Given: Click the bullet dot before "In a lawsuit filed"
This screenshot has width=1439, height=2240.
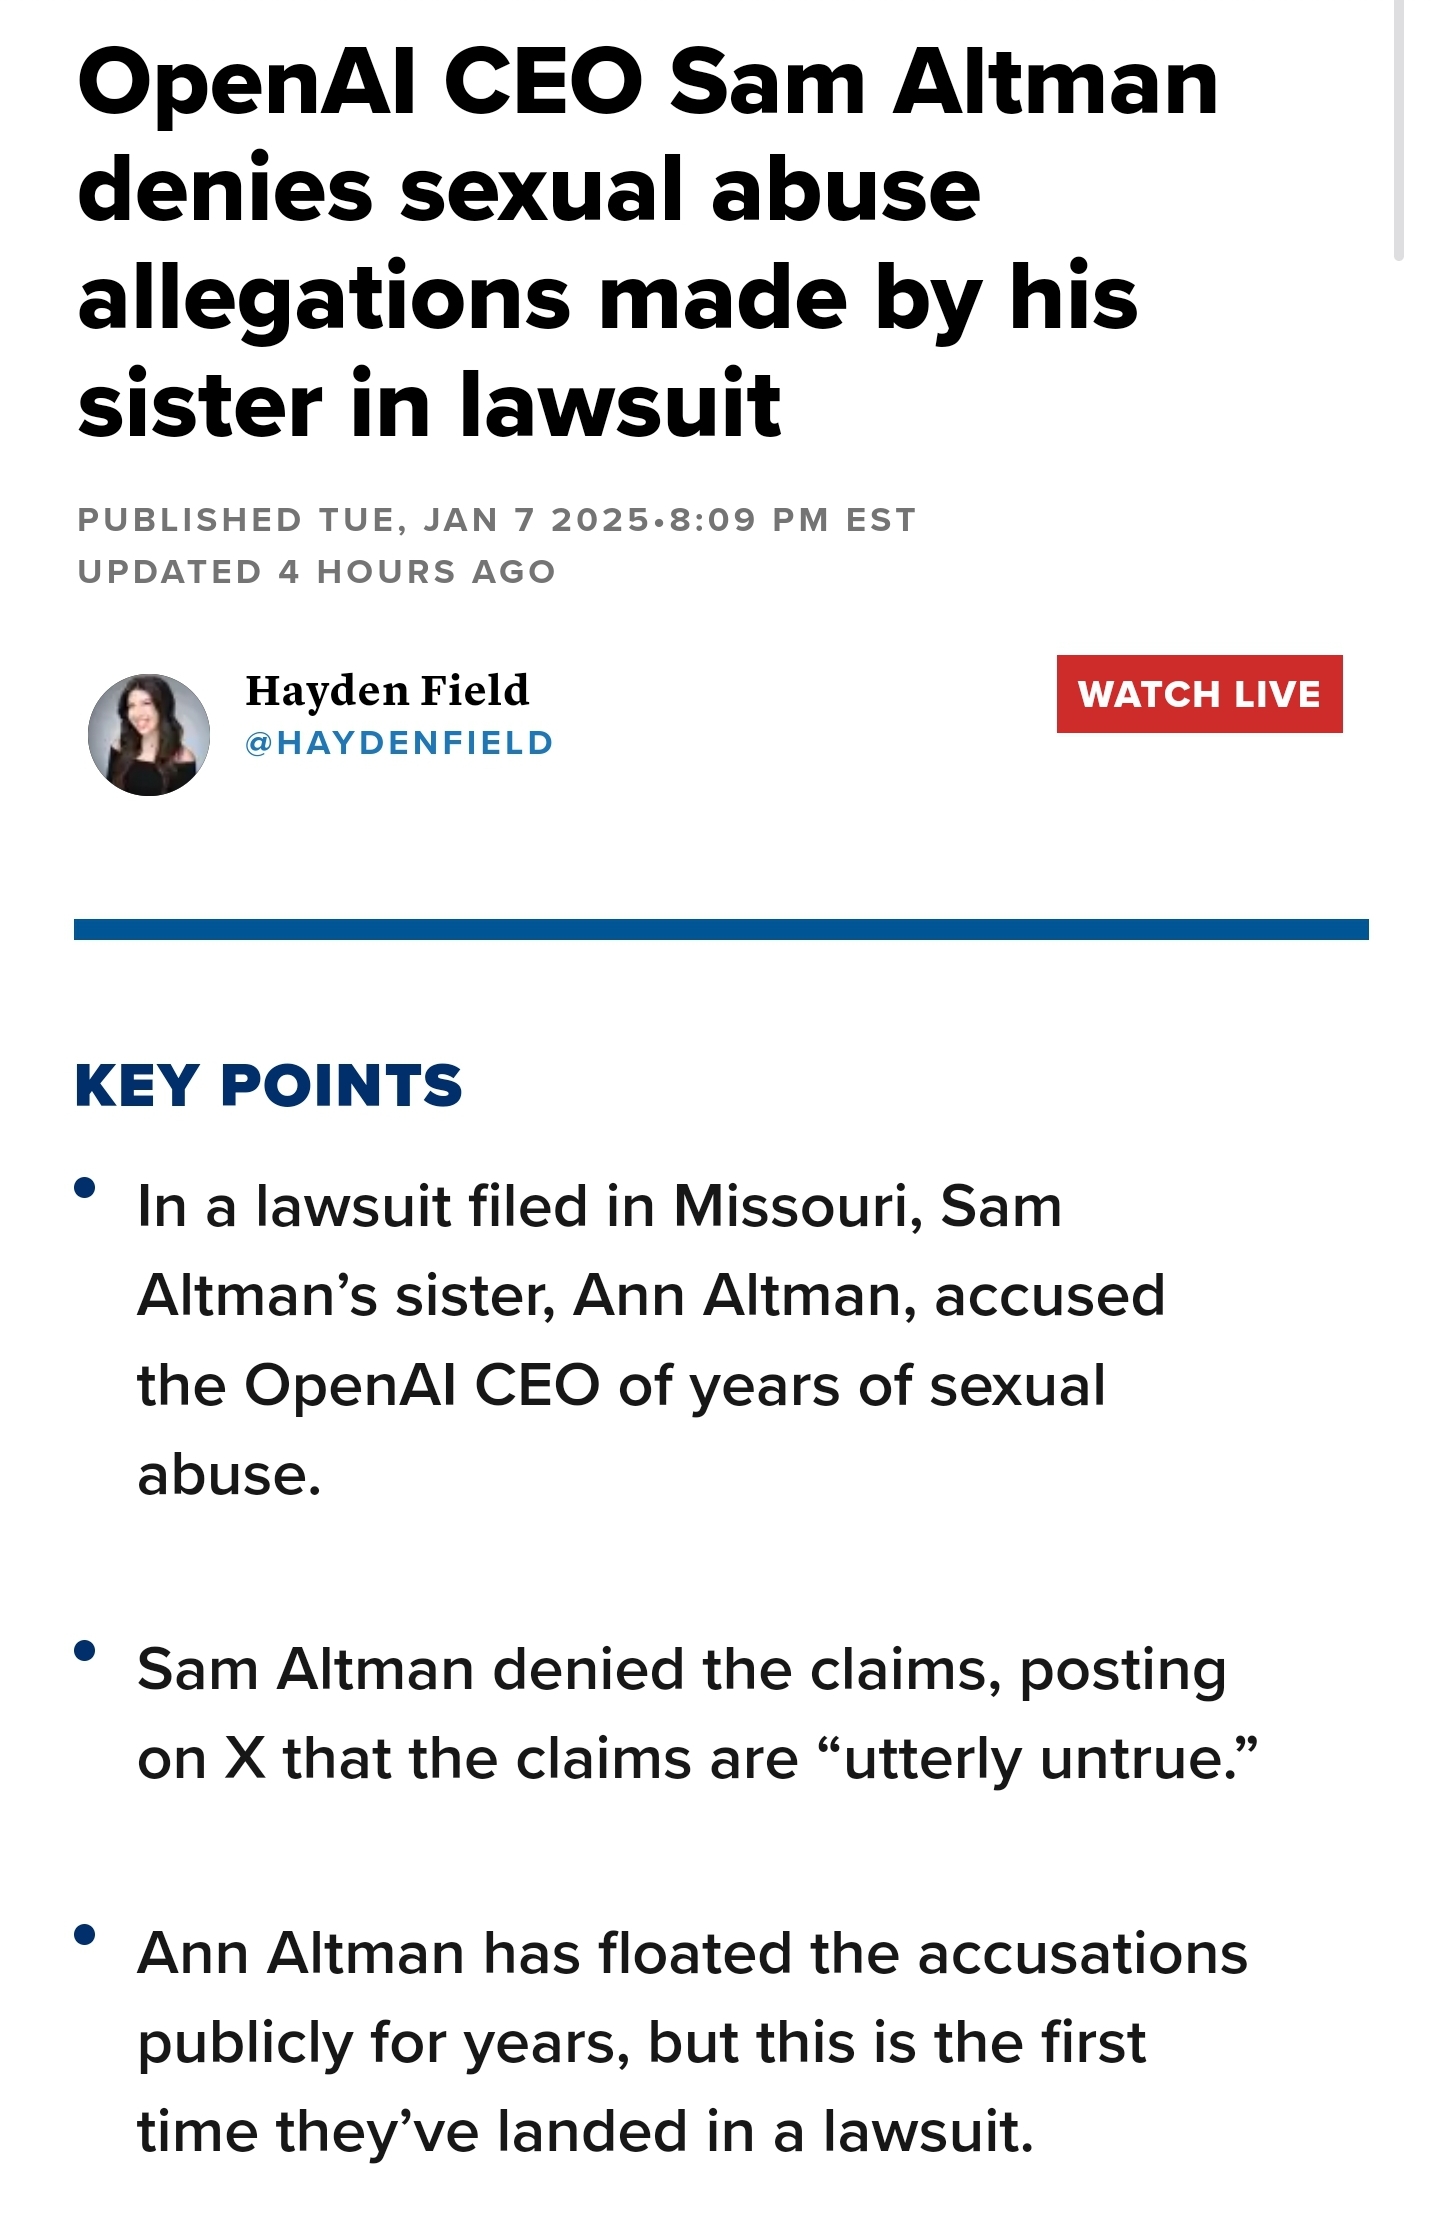Looking at the screenshot, I should [85, 1188].
